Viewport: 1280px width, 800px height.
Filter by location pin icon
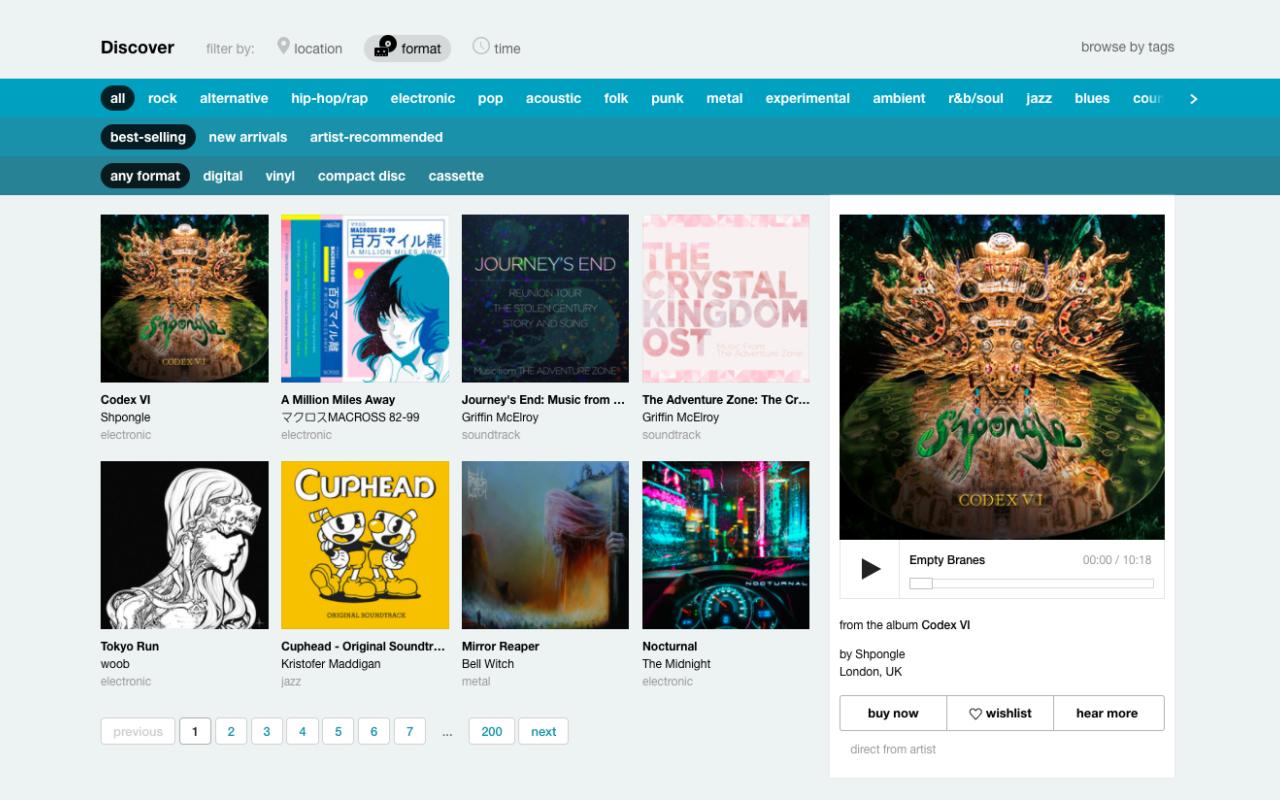[x=283, y=46]
